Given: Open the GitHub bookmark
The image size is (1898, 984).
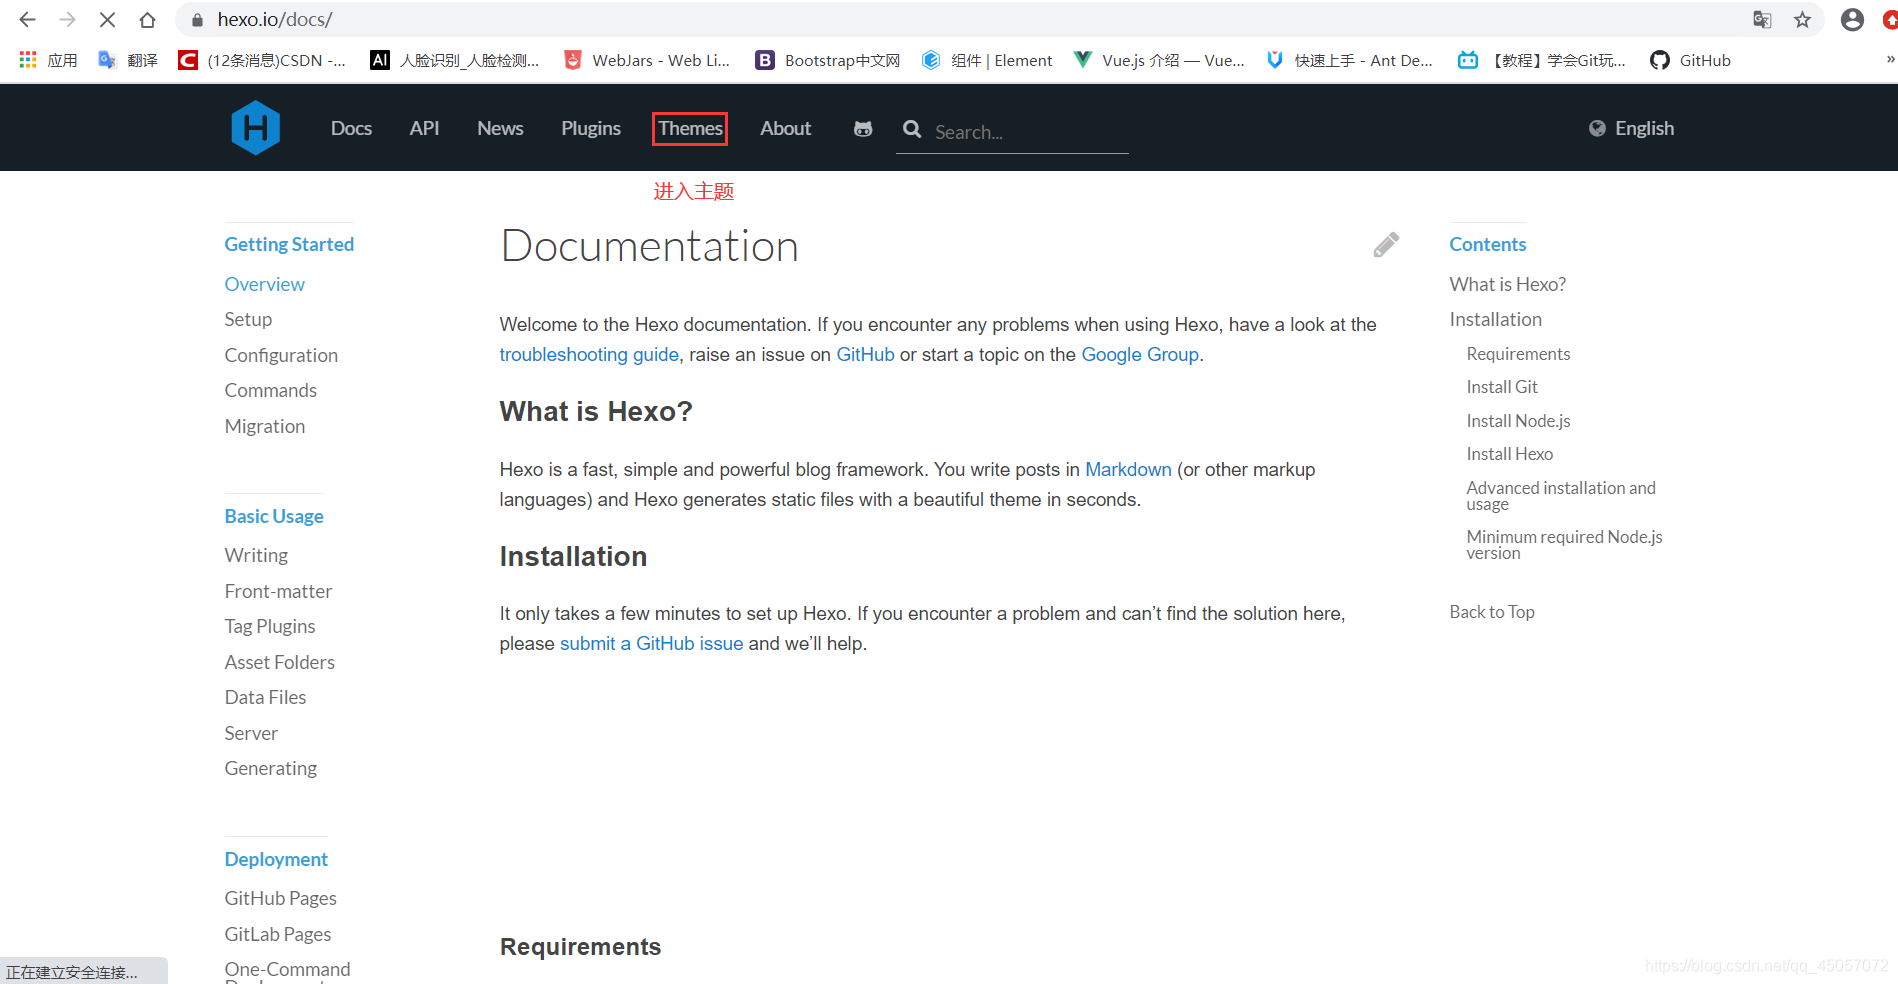Looking at the screenshot, I should pyautogui.click(x=1691, y=60).
